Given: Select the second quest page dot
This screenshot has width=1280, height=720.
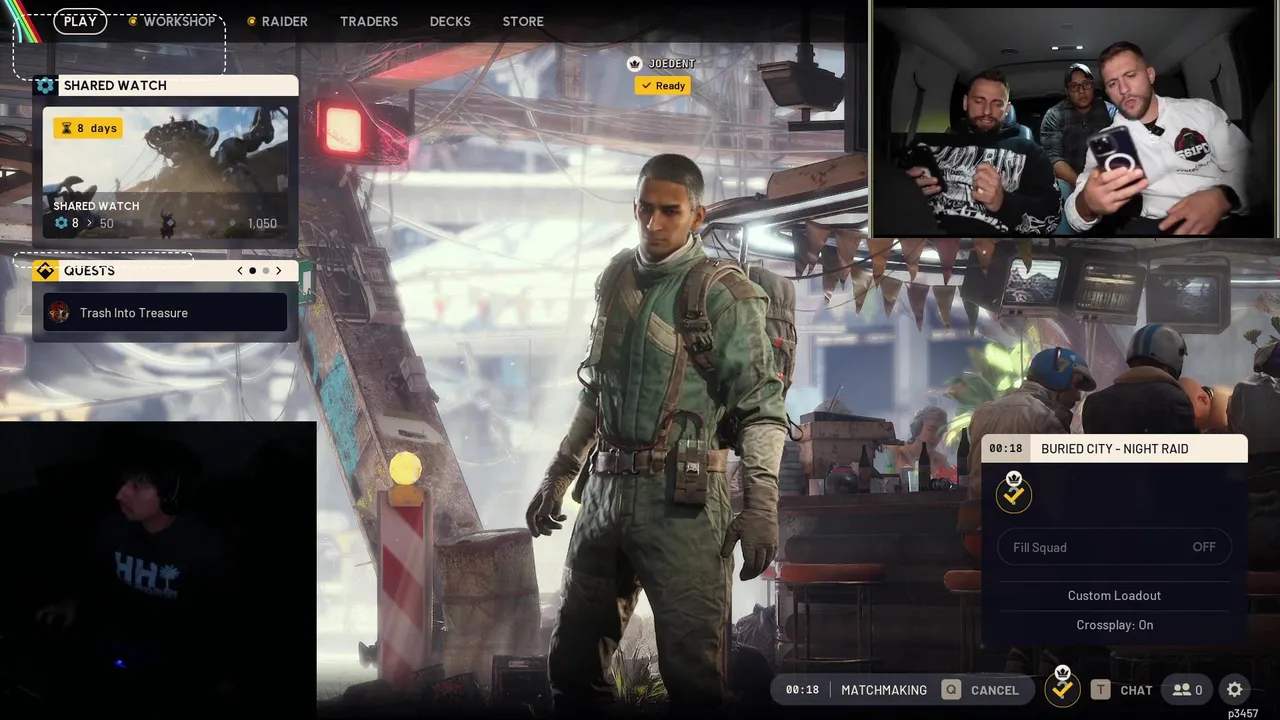Looking at the screenshot, I should pyautogui.click(x=265, y=271).
